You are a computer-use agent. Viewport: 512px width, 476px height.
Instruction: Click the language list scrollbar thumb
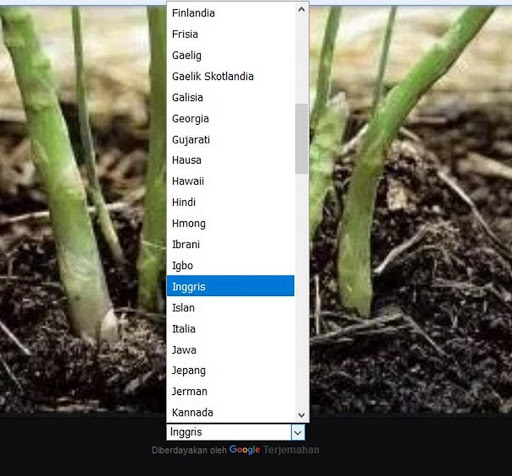301,139
